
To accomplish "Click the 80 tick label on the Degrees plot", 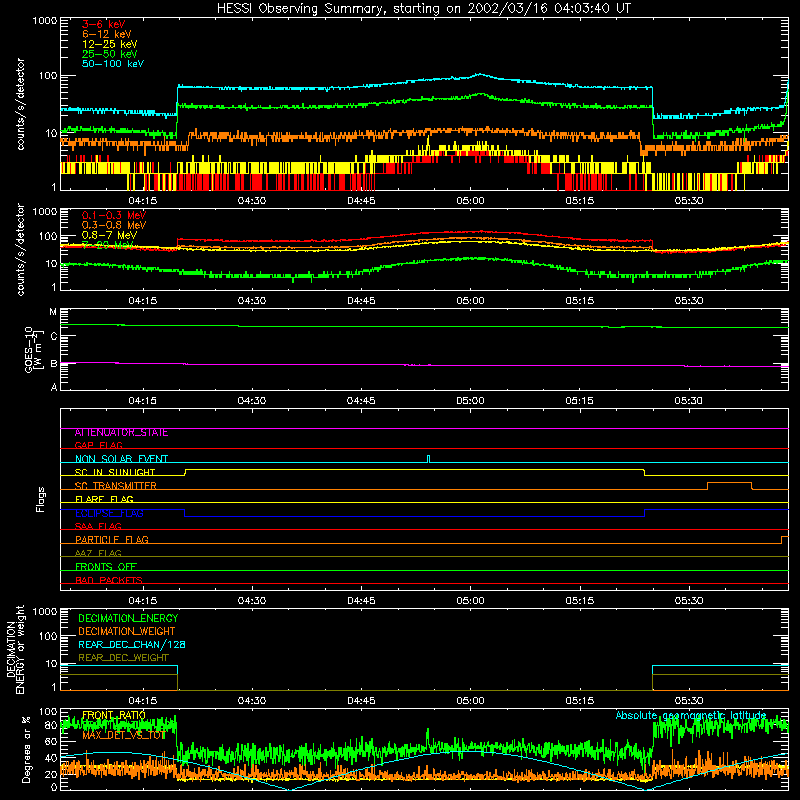I will [x=51, y=725].
